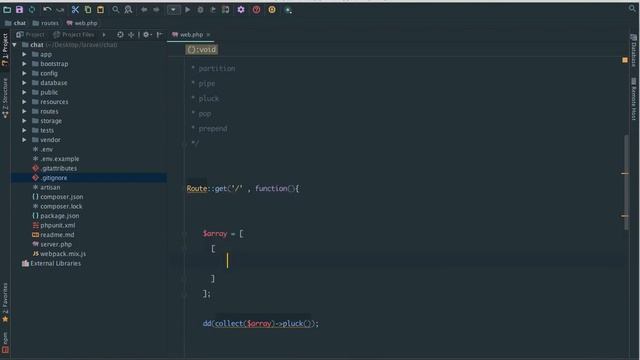
Task: Click the Scroll from Source target icon
Action: pyautogui.click(x=120, y=35)
